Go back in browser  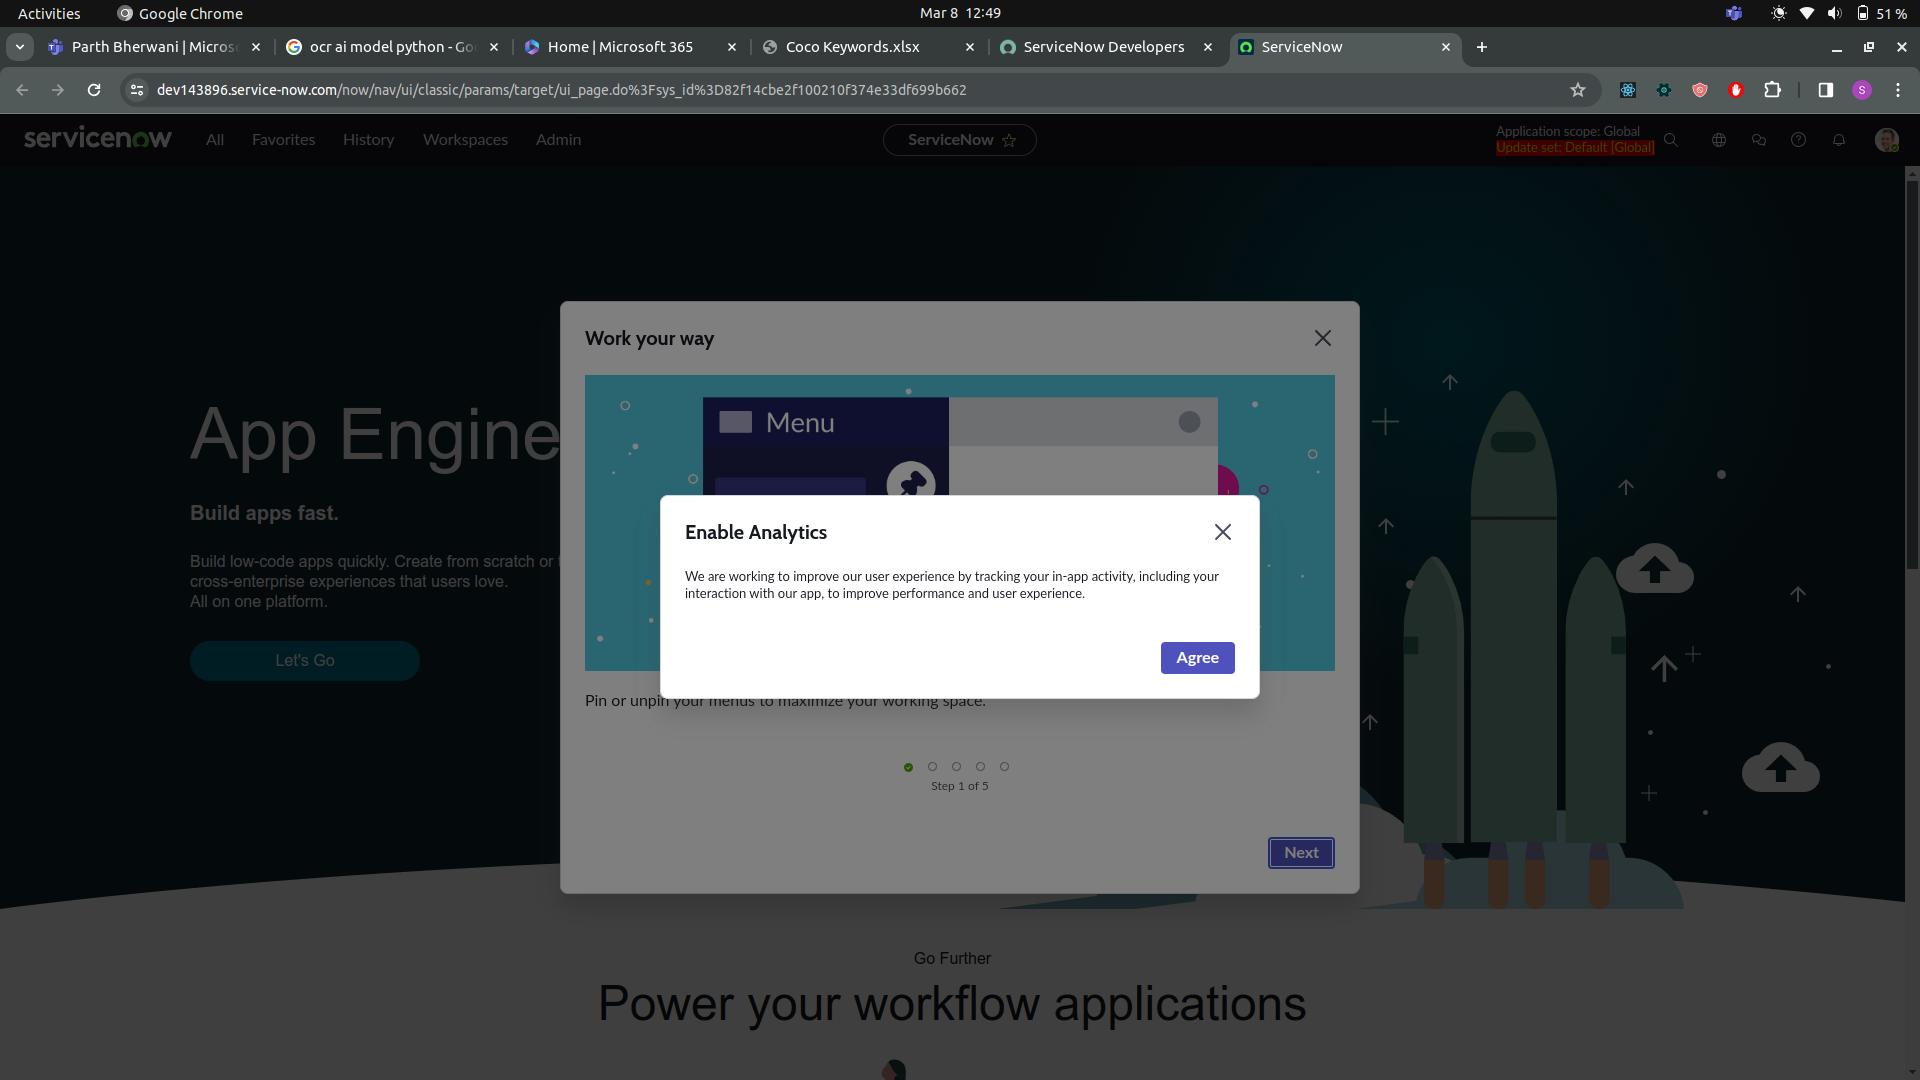[x=22, y=90]
